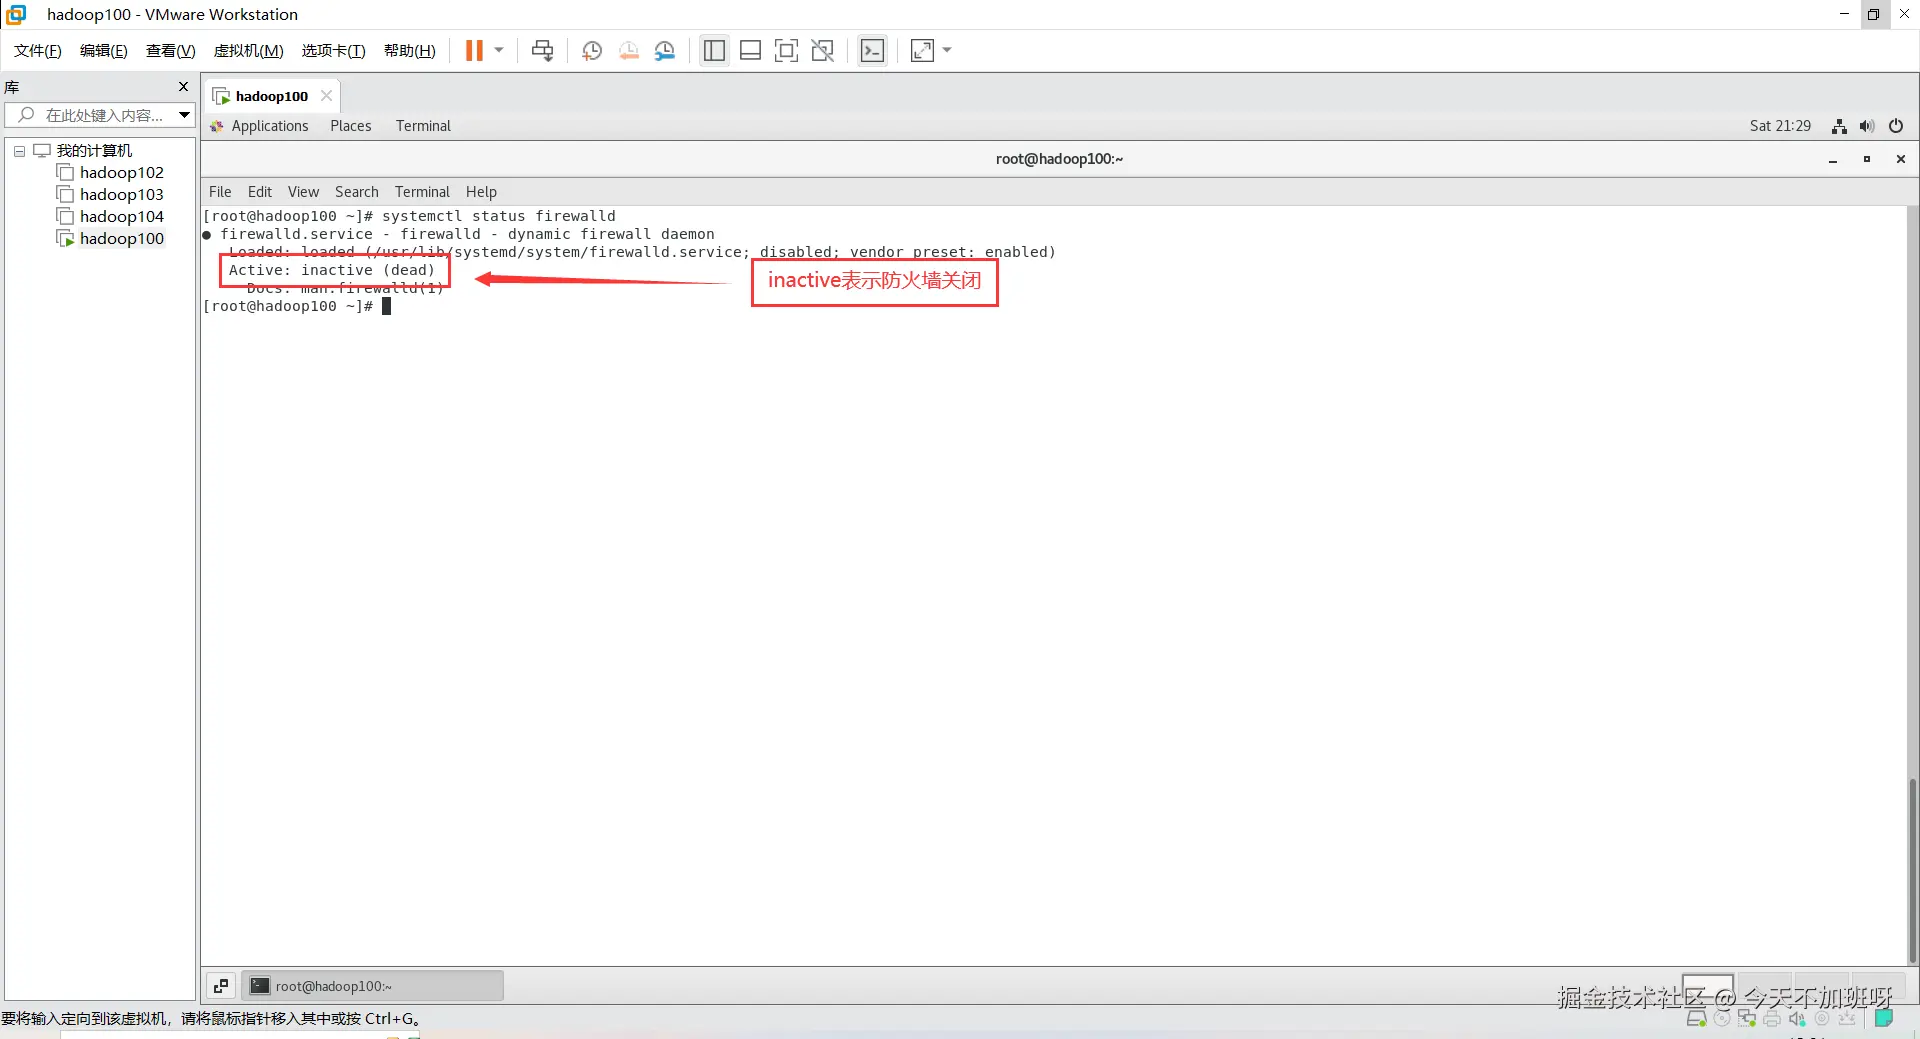Switch to the hadoop100 VM tab
Viewport: 1920px width, 1039px height.
pyautogui.click(x=271, y=96)
